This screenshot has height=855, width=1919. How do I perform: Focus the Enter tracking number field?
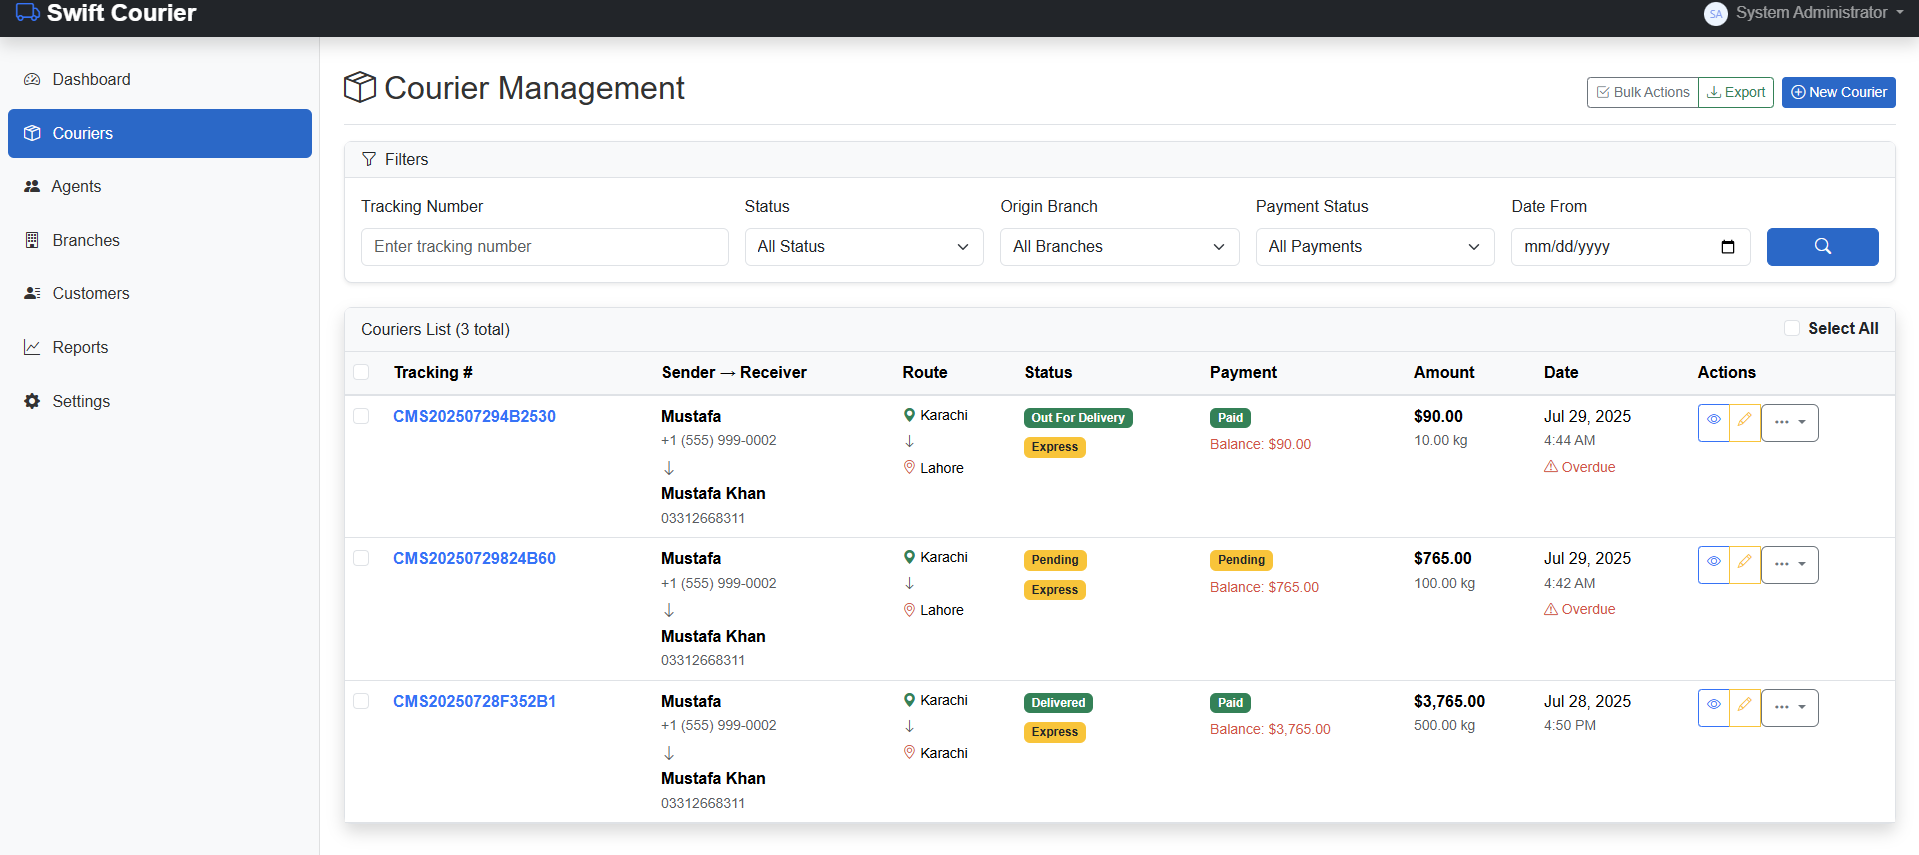(544, 247)
